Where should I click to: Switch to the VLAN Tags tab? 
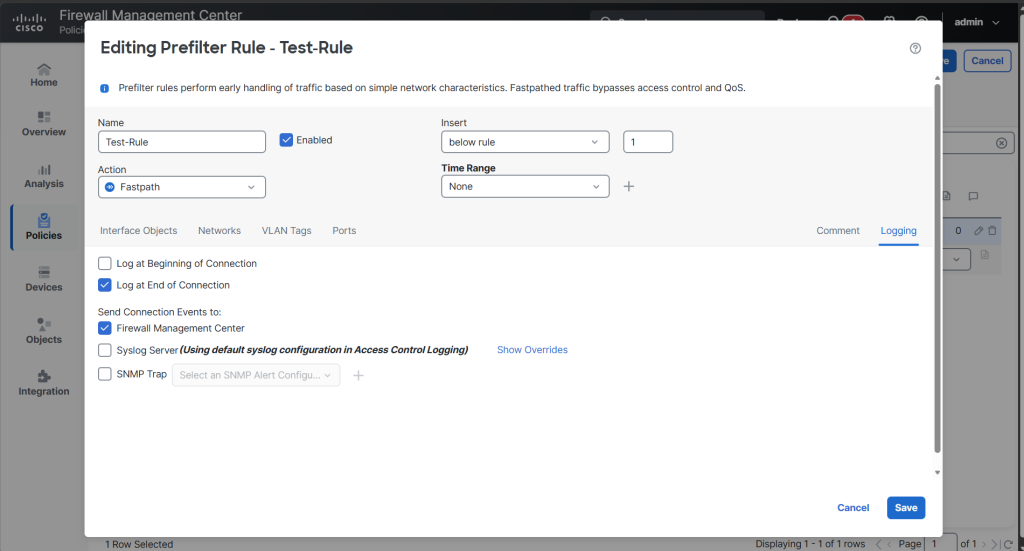[x=287, y=230]
